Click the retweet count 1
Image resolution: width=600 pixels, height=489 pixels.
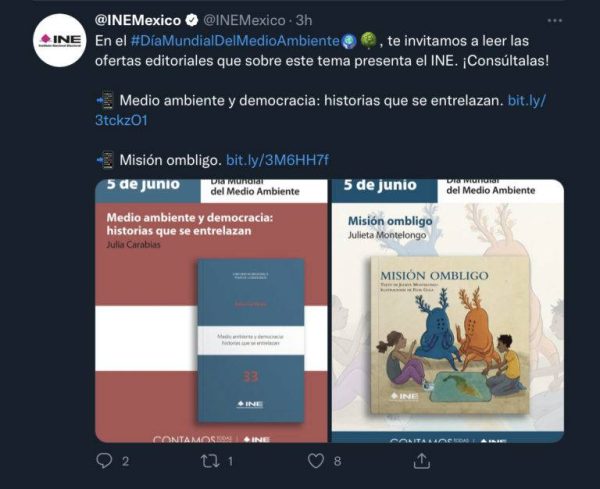tap(230, 461)
